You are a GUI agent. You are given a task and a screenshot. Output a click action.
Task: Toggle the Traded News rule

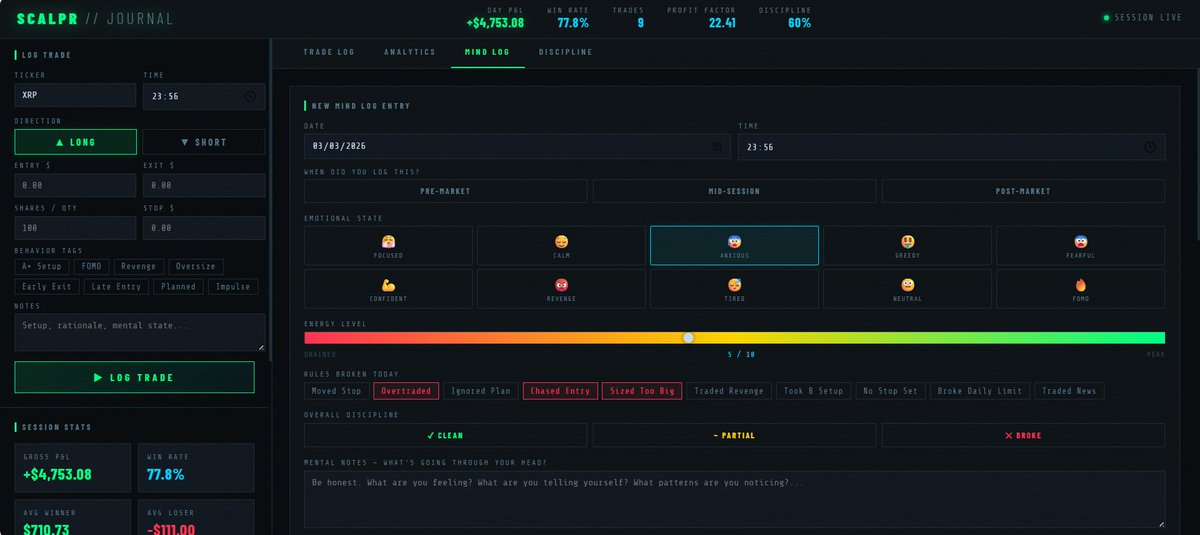1069,391
